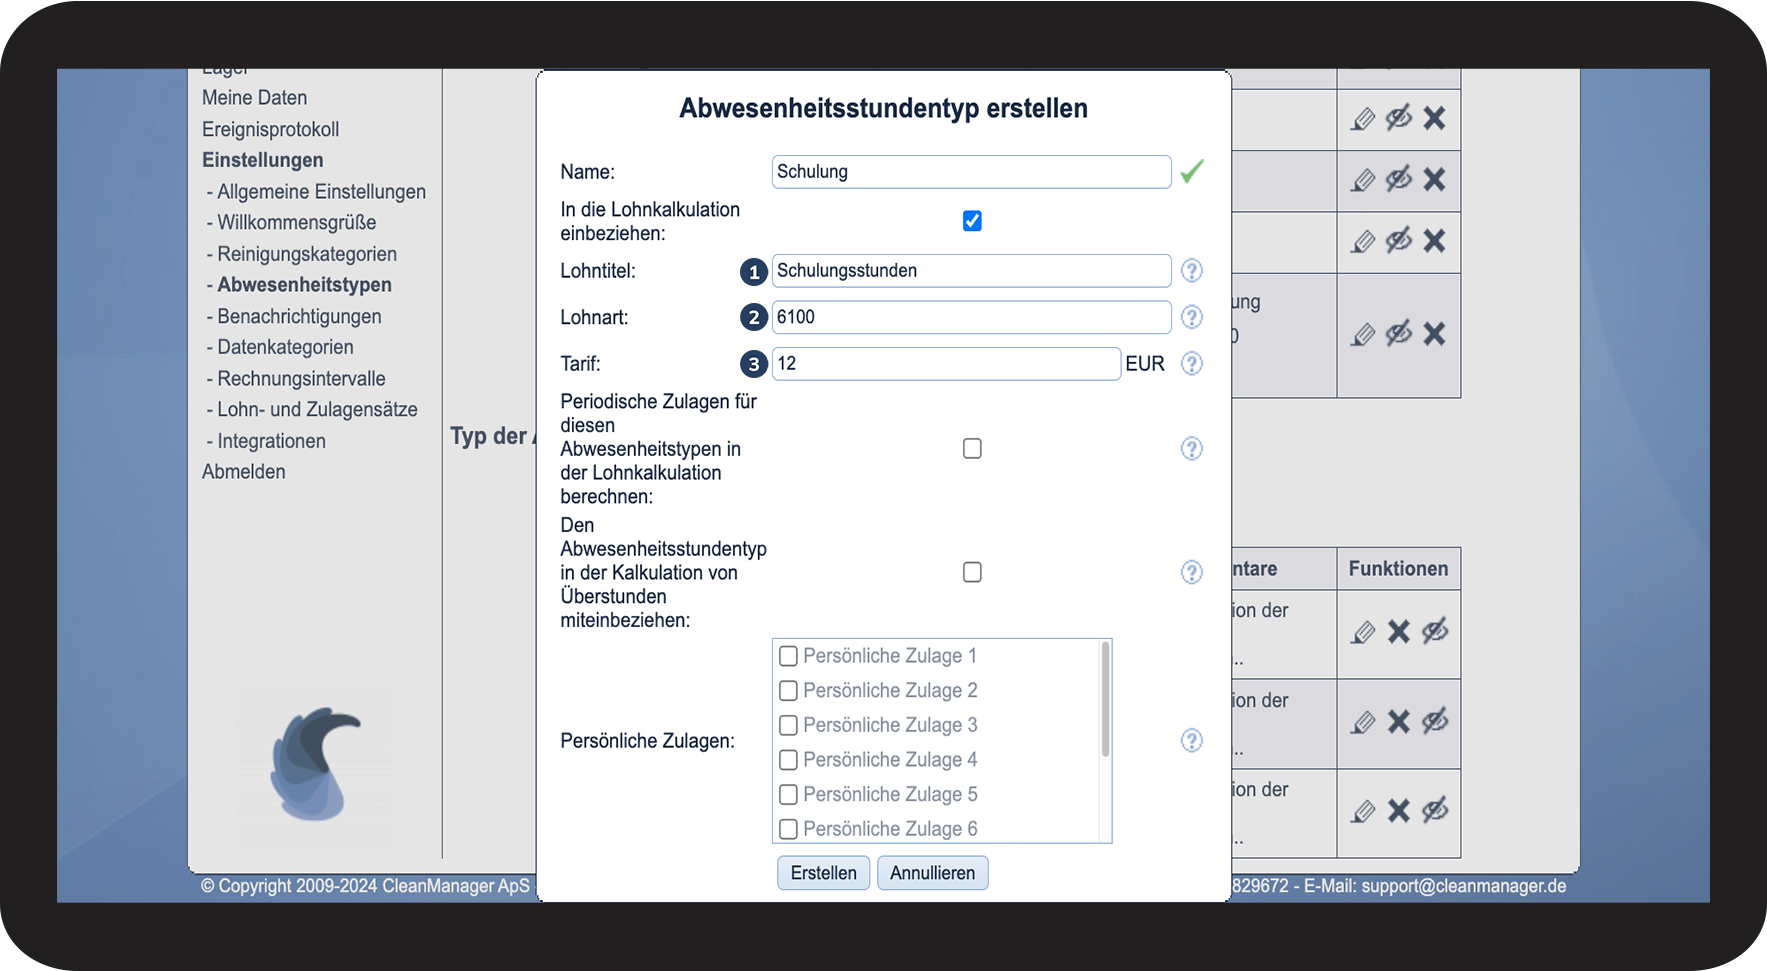The height and width of the screenshot is (971, 1767).
Task: Click help icon for Persönliche Zulagen
Action: coord(1191,741)
